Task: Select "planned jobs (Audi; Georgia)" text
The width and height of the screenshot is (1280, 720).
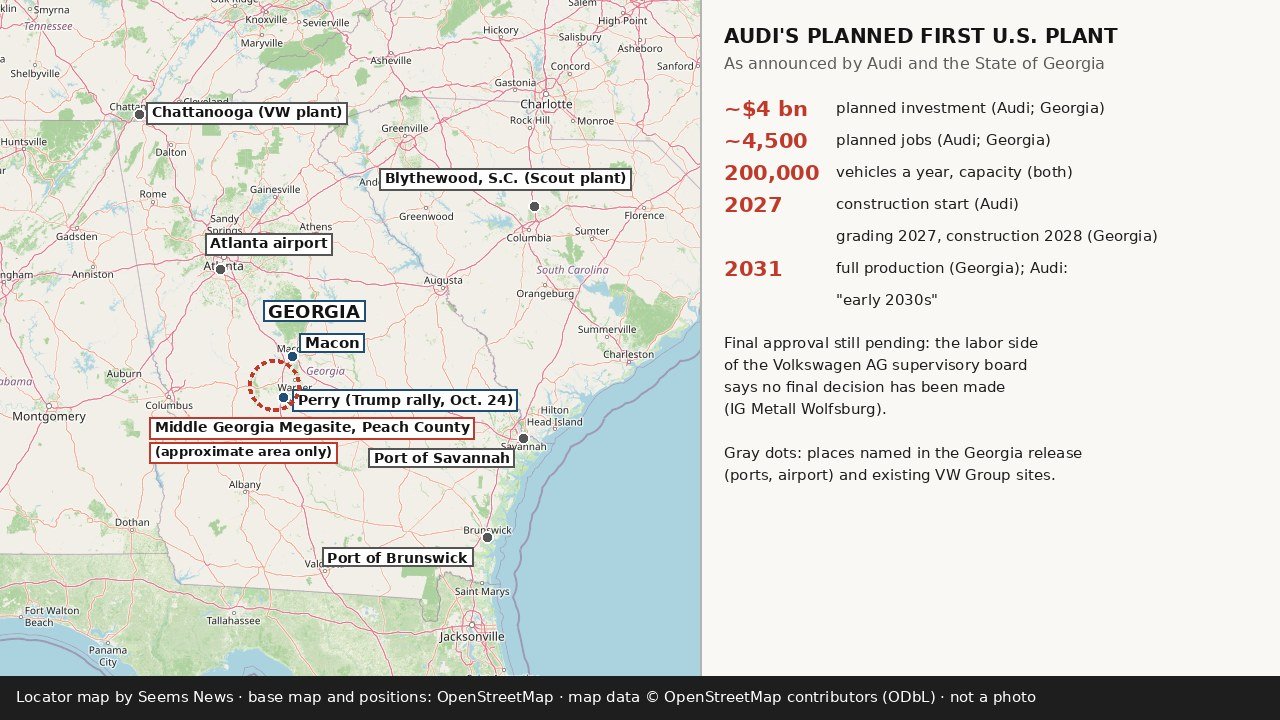Action: [943, 140]
